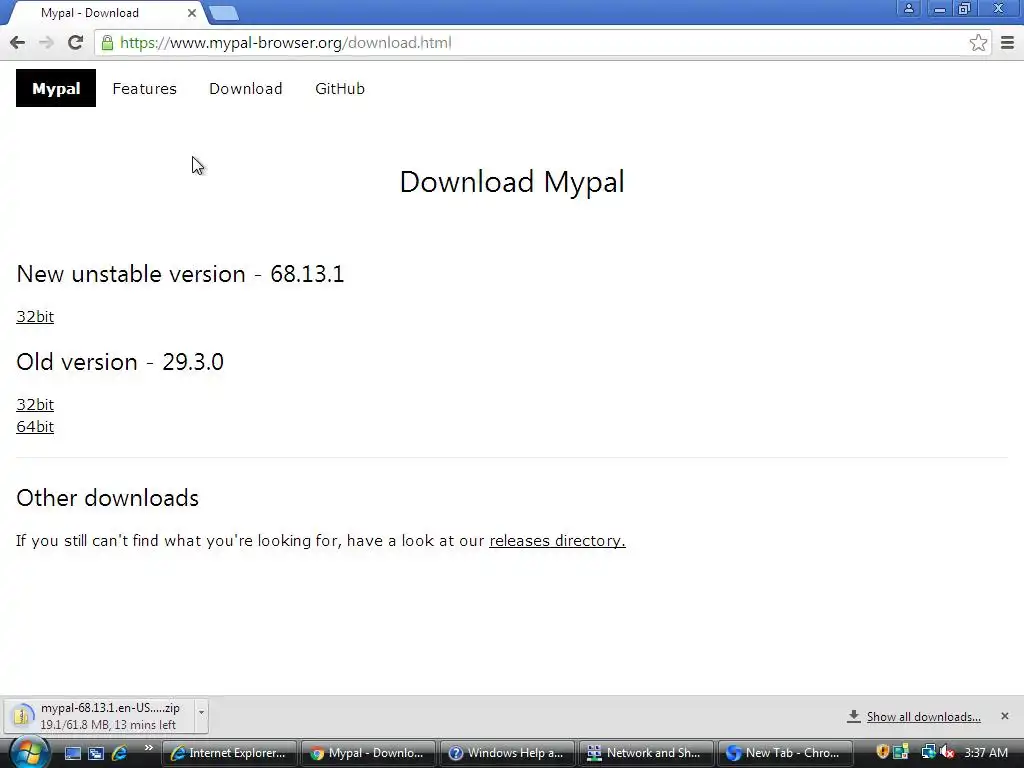Click the muted volume tray icon

coord(947,752)
